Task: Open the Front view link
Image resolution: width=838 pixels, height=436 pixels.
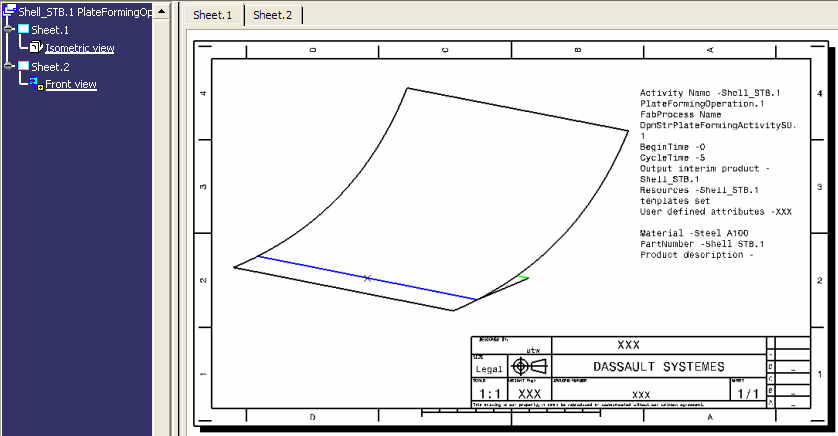Action: tap(71, 85)
